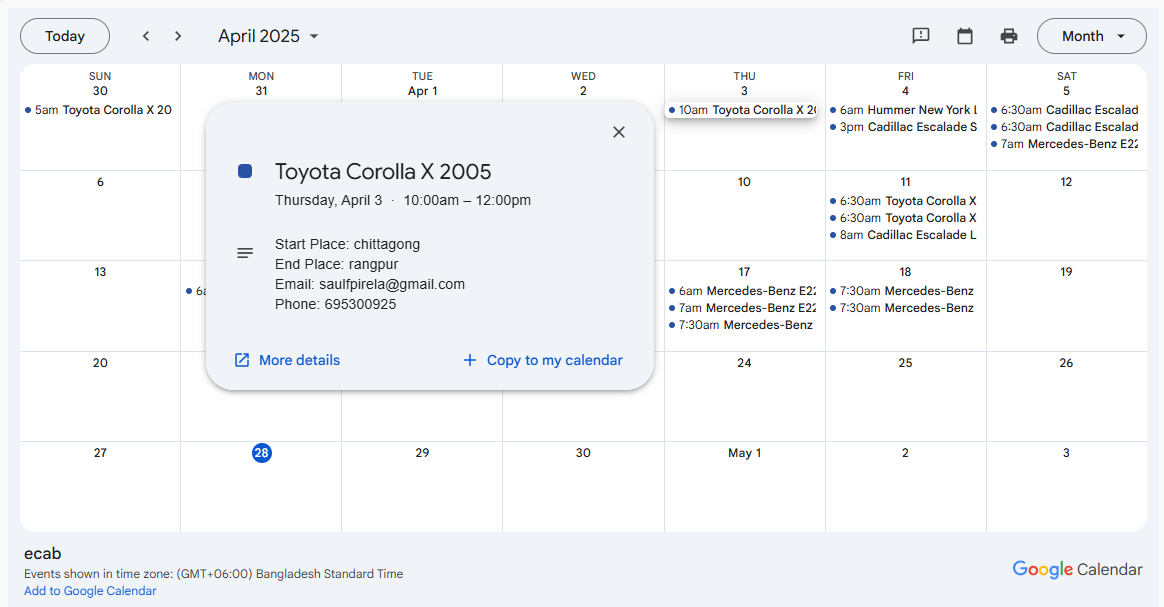Click the calendar icon beside the printer
Viewport: 1164px width, 607px height.
tap(964, 36)
